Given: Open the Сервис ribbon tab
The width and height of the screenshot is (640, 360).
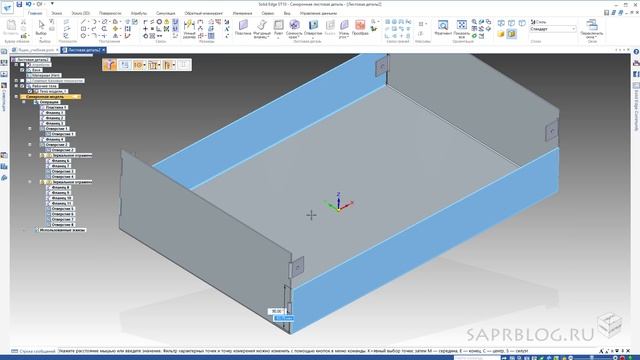Looking at the screenshot, I should coord(267,13).
